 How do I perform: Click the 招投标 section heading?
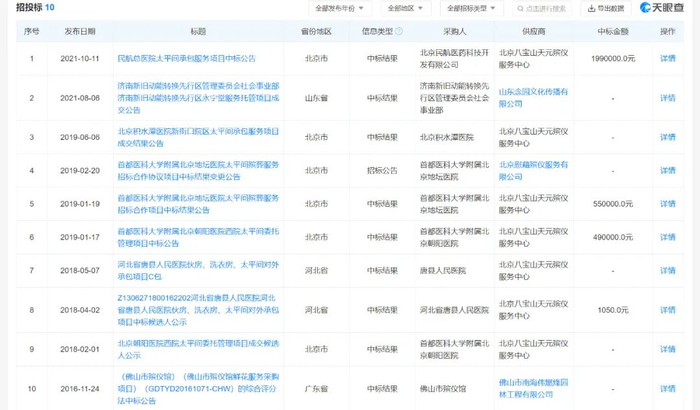[29, 7]
